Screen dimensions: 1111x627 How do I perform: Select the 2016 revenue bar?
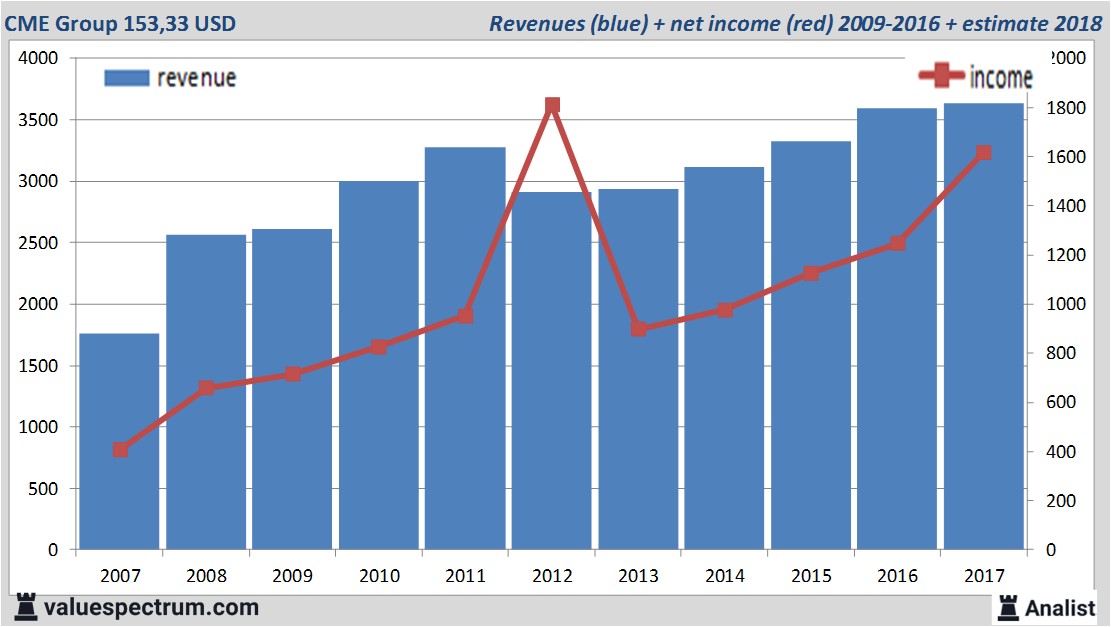tap(897, 400)
